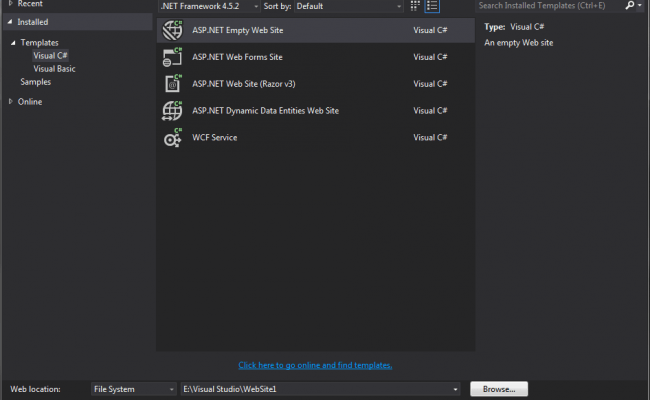
Task: Choose the ASP.NET Web Site (Razor v3) icon
Action: tap(172, 84)
